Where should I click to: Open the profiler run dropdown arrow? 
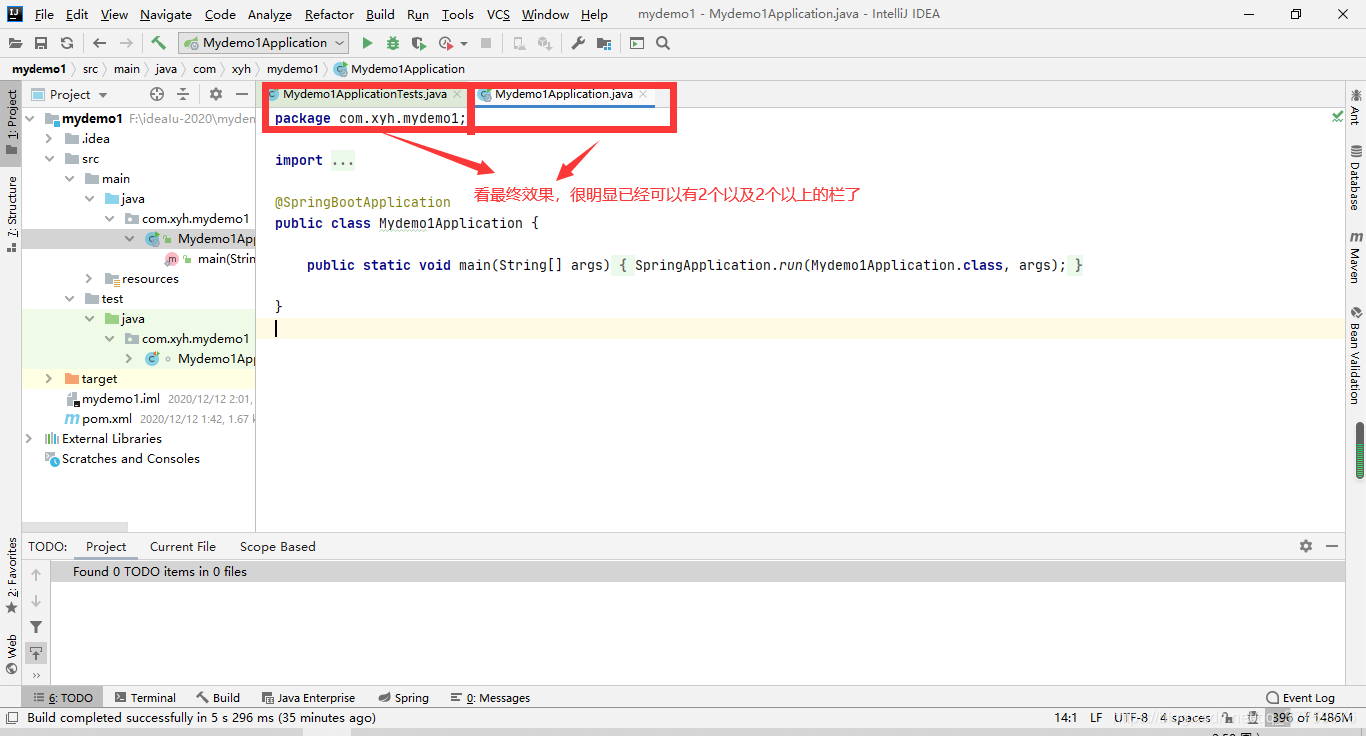(464, 44)
